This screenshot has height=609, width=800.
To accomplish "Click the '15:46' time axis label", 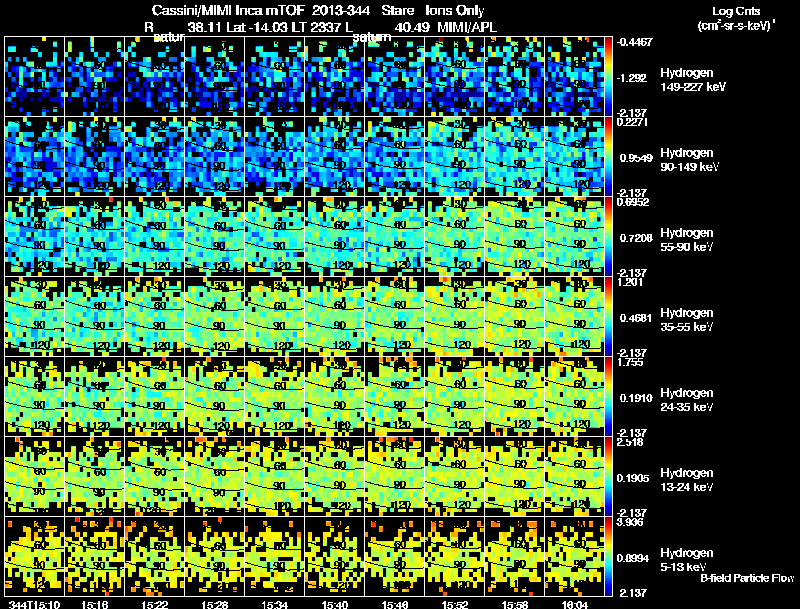I will point(395,604).
